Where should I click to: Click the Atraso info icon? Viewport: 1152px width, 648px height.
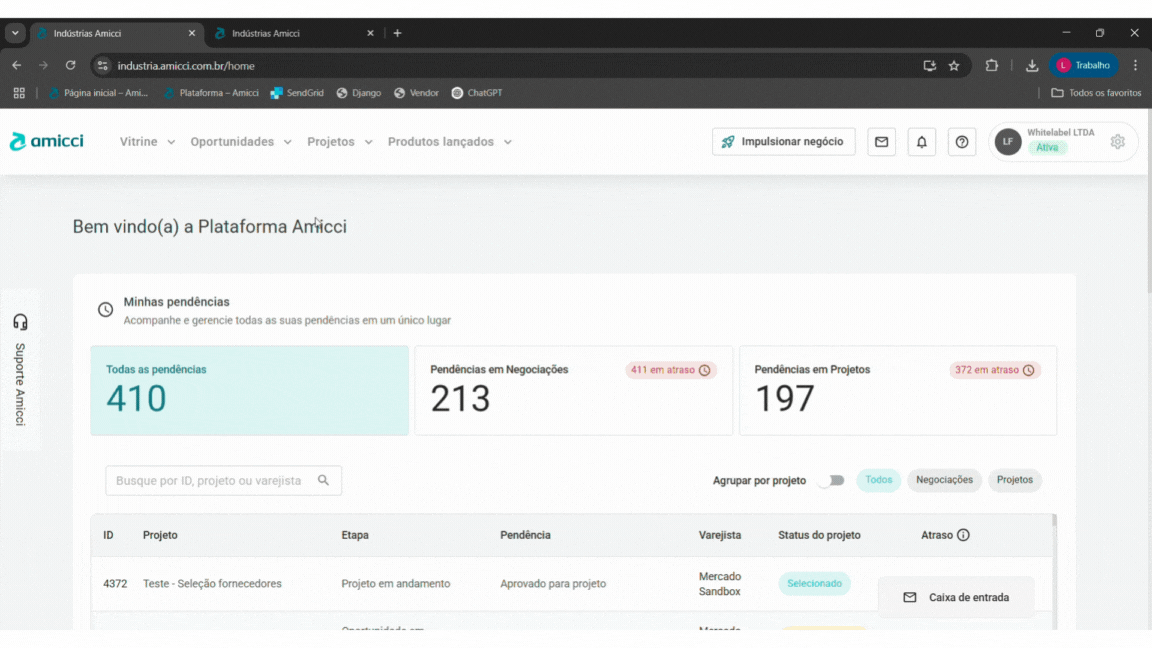pyautogui.click(x=963, y=535)
